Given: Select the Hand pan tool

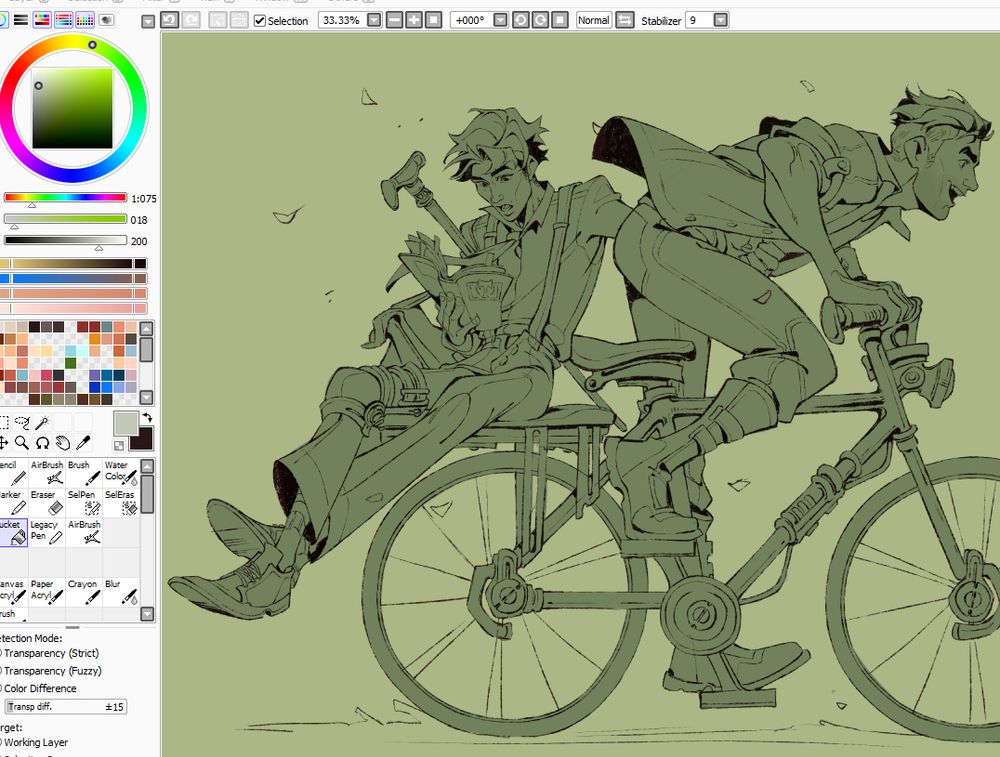Looking at the screenshot, I should (62, 442).
